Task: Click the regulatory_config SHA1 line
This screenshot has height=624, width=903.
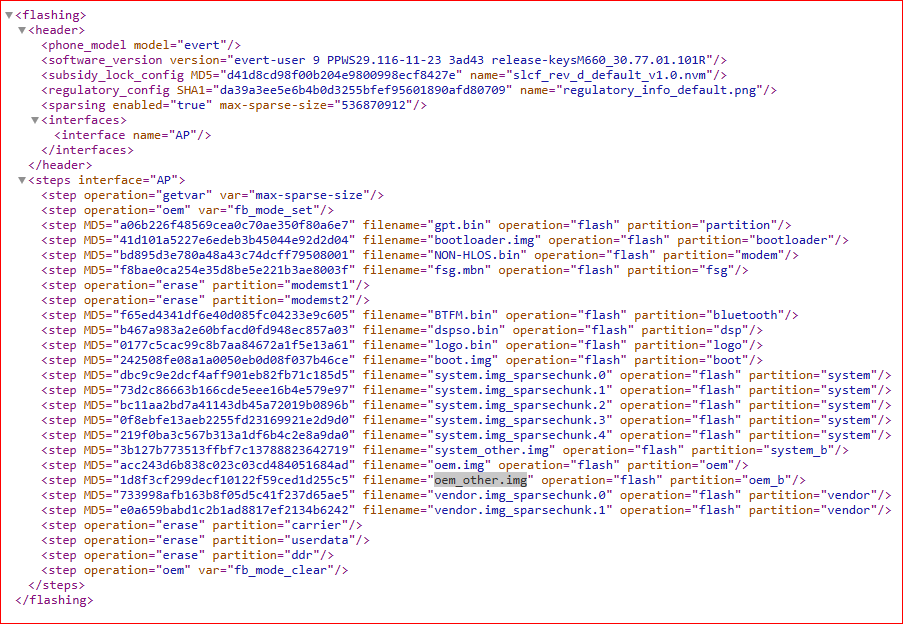Action: 409,90
